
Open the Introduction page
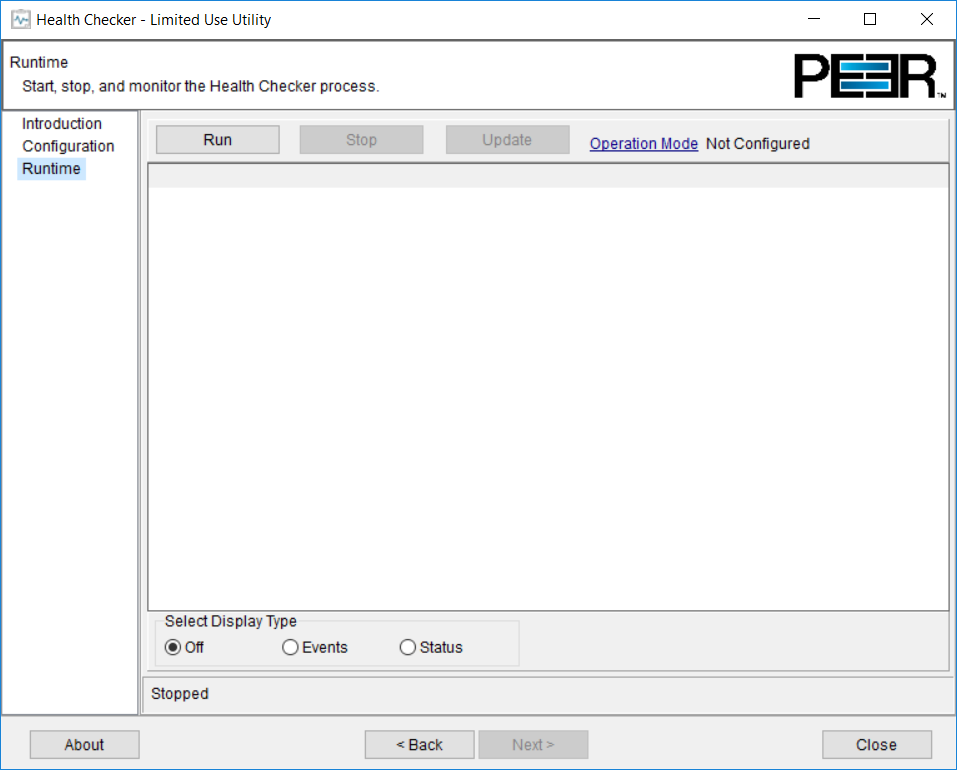(62, 123)
